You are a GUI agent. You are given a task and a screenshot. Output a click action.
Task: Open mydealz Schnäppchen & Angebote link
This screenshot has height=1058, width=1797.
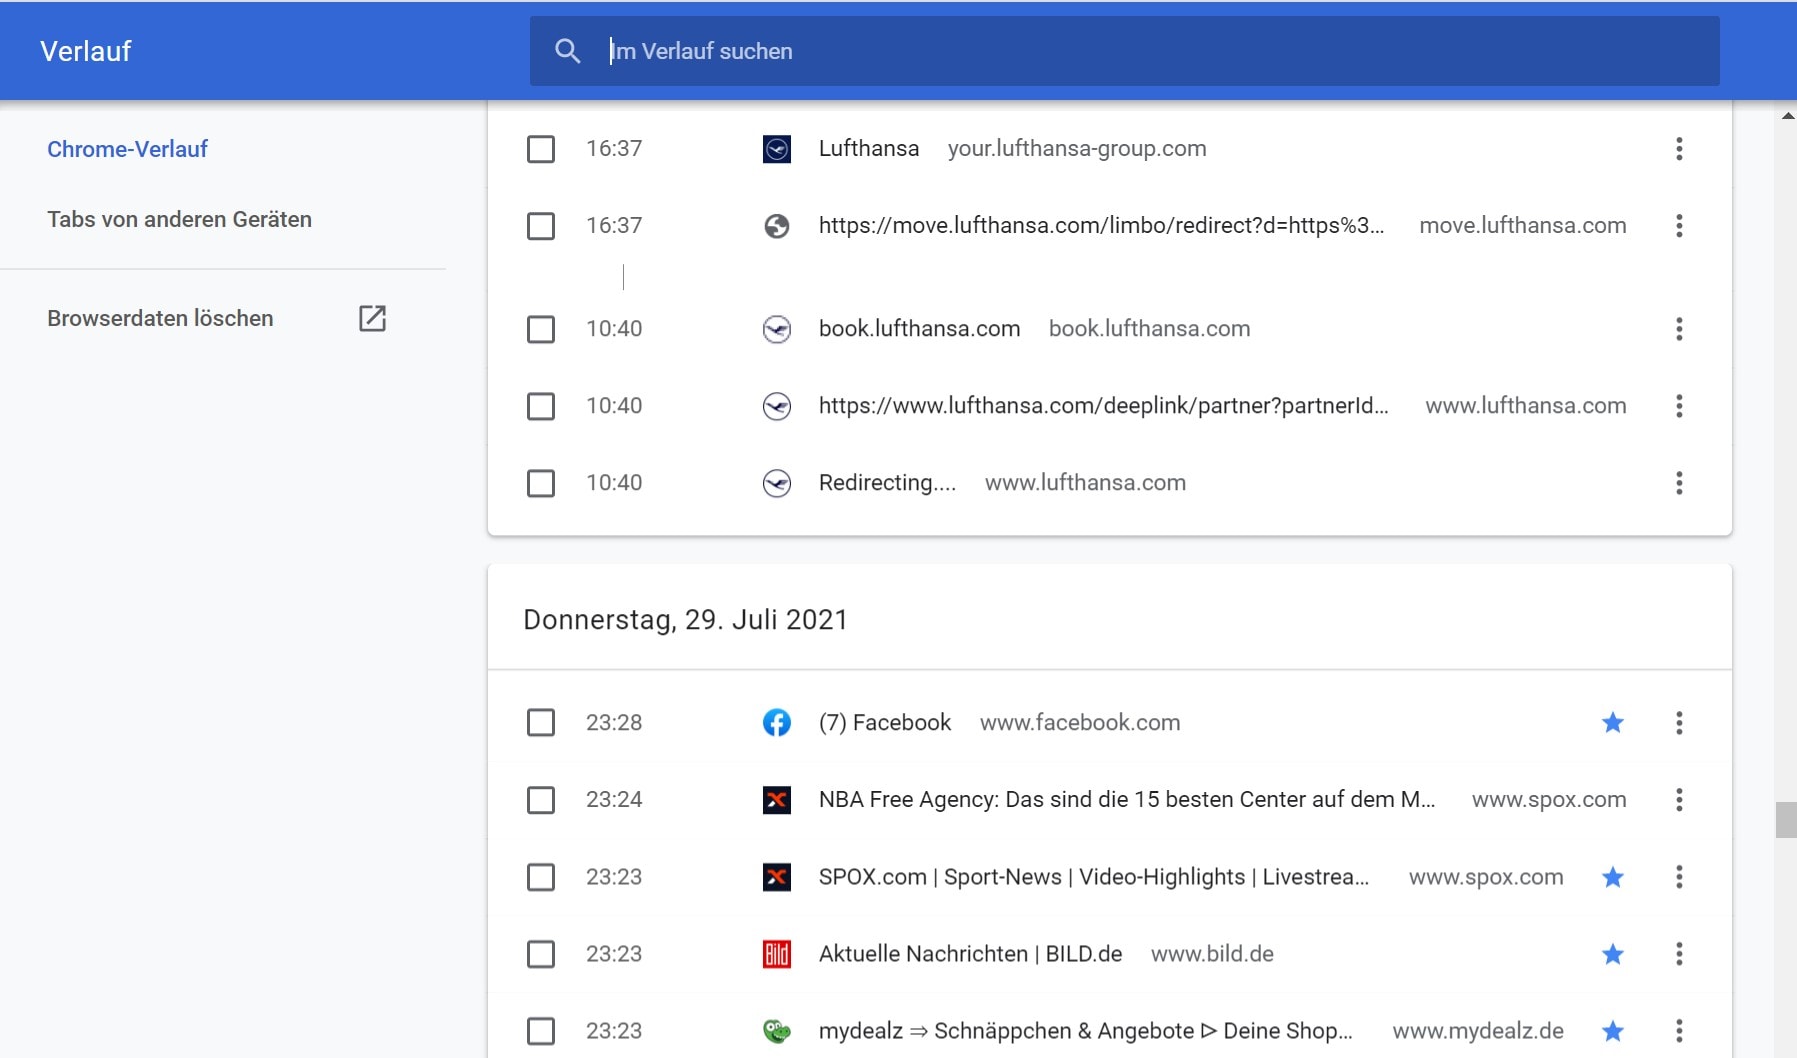1085,1031
